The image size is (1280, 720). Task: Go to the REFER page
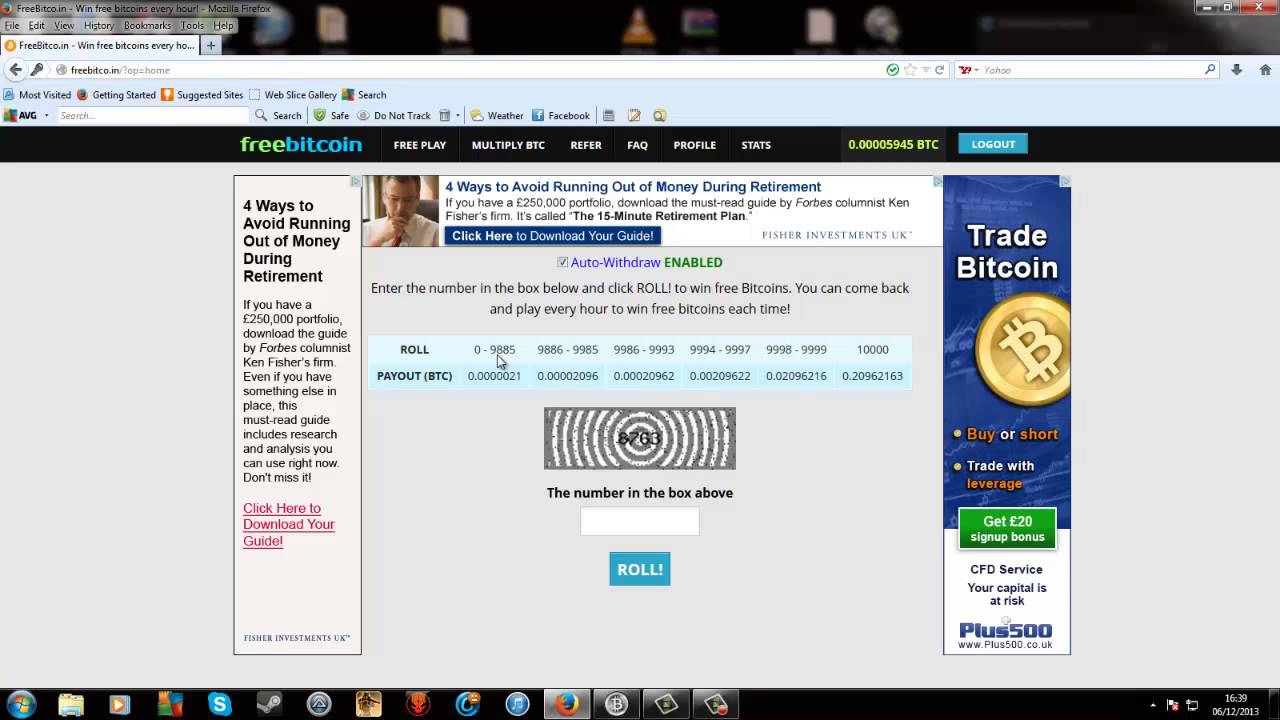586,145
